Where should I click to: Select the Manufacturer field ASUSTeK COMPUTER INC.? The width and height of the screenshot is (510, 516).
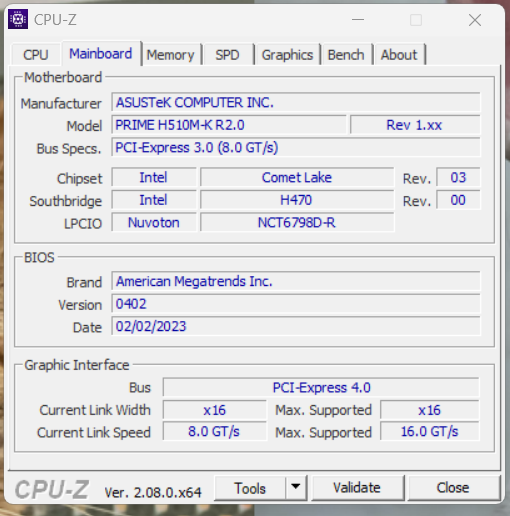tap(296, 102)
